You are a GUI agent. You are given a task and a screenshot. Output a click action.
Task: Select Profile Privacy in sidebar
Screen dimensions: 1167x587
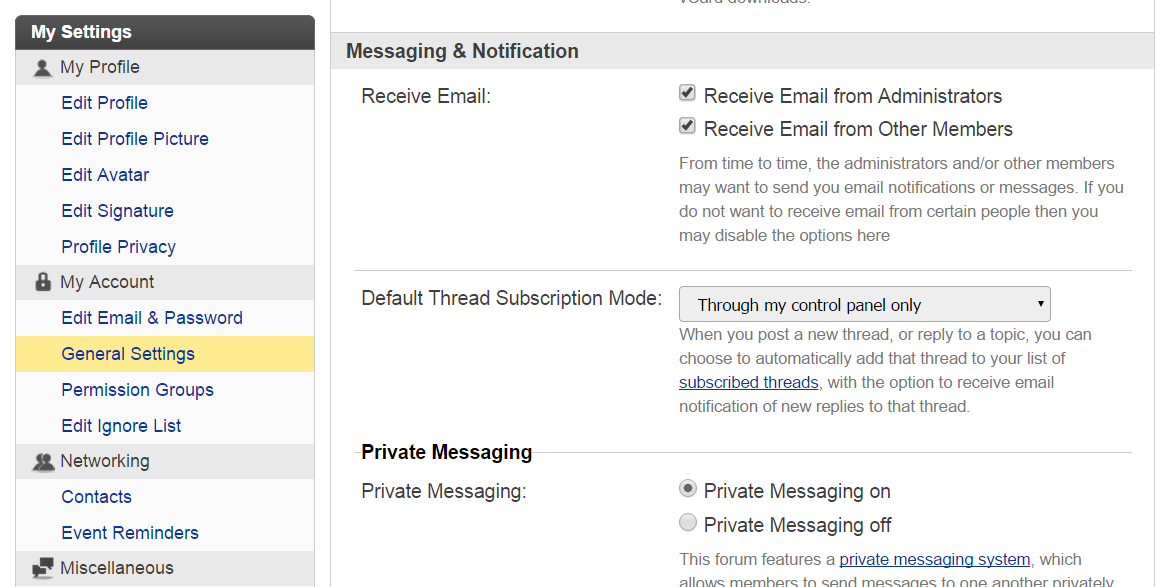(118, 247)
